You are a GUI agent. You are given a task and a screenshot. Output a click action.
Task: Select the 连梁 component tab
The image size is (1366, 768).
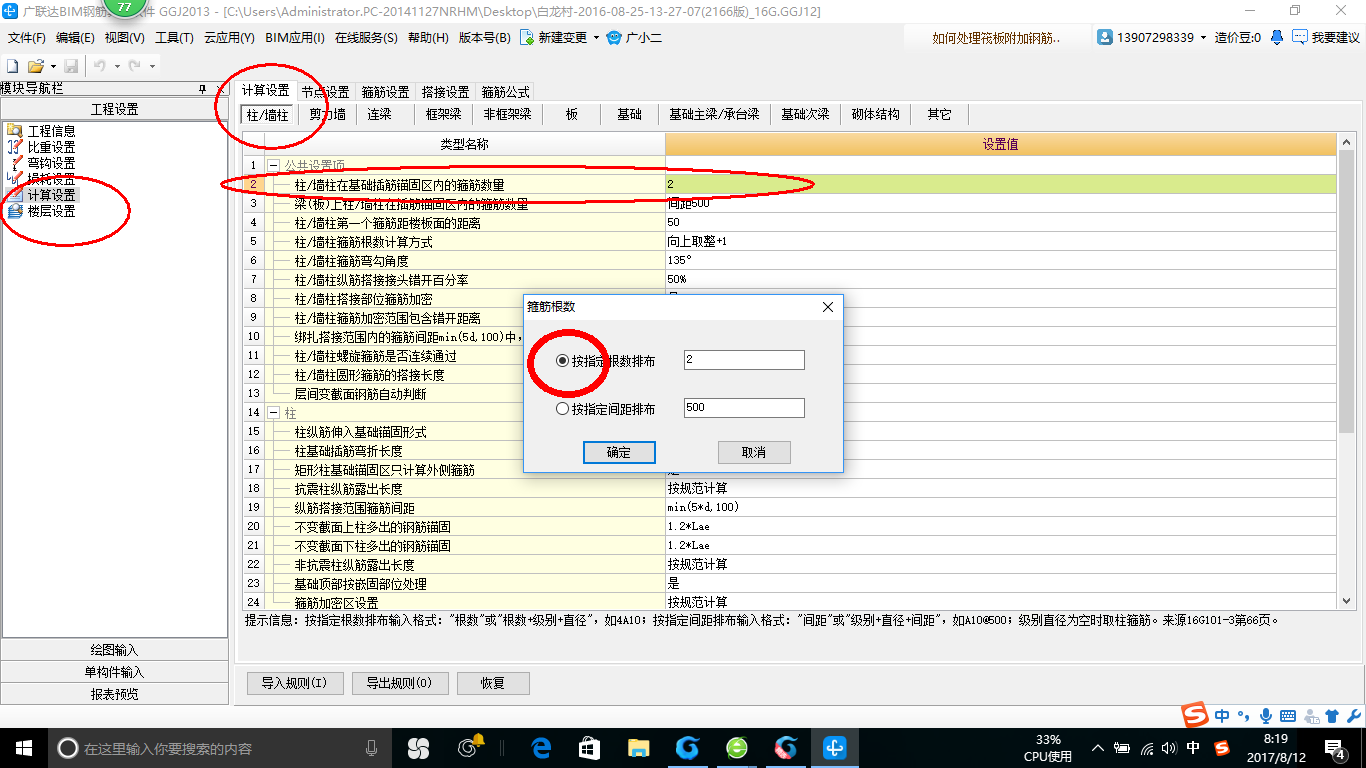pyautogui.click(x=379, y=114)
